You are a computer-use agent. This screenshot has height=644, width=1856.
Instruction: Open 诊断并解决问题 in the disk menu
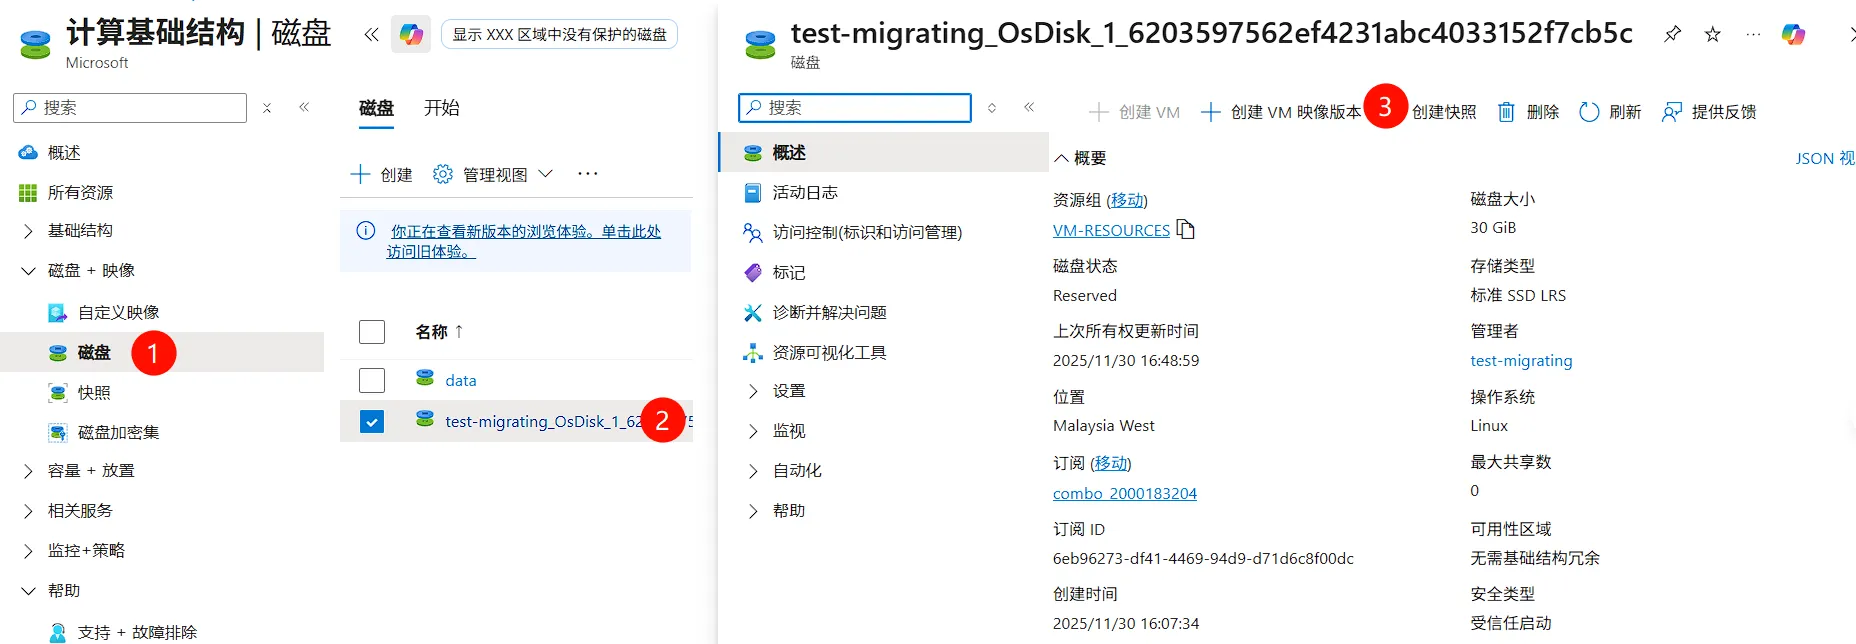pyautogui.click(x=829, y=312)
